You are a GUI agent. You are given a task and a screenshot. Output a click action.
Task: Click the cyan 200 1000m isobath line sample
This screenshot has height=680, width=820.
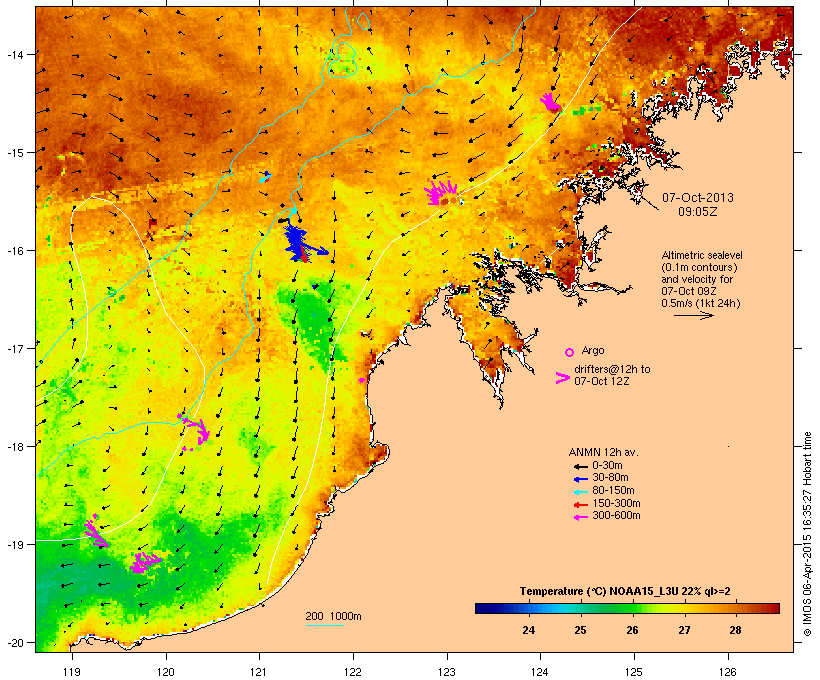pos(325,625)
